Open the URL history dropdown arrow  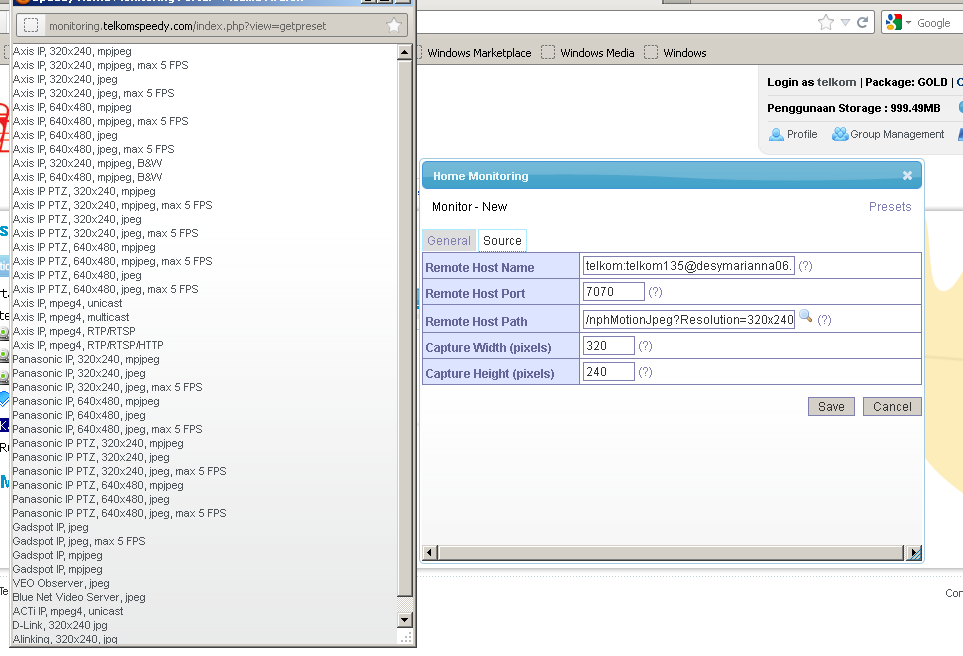[845, 22]
